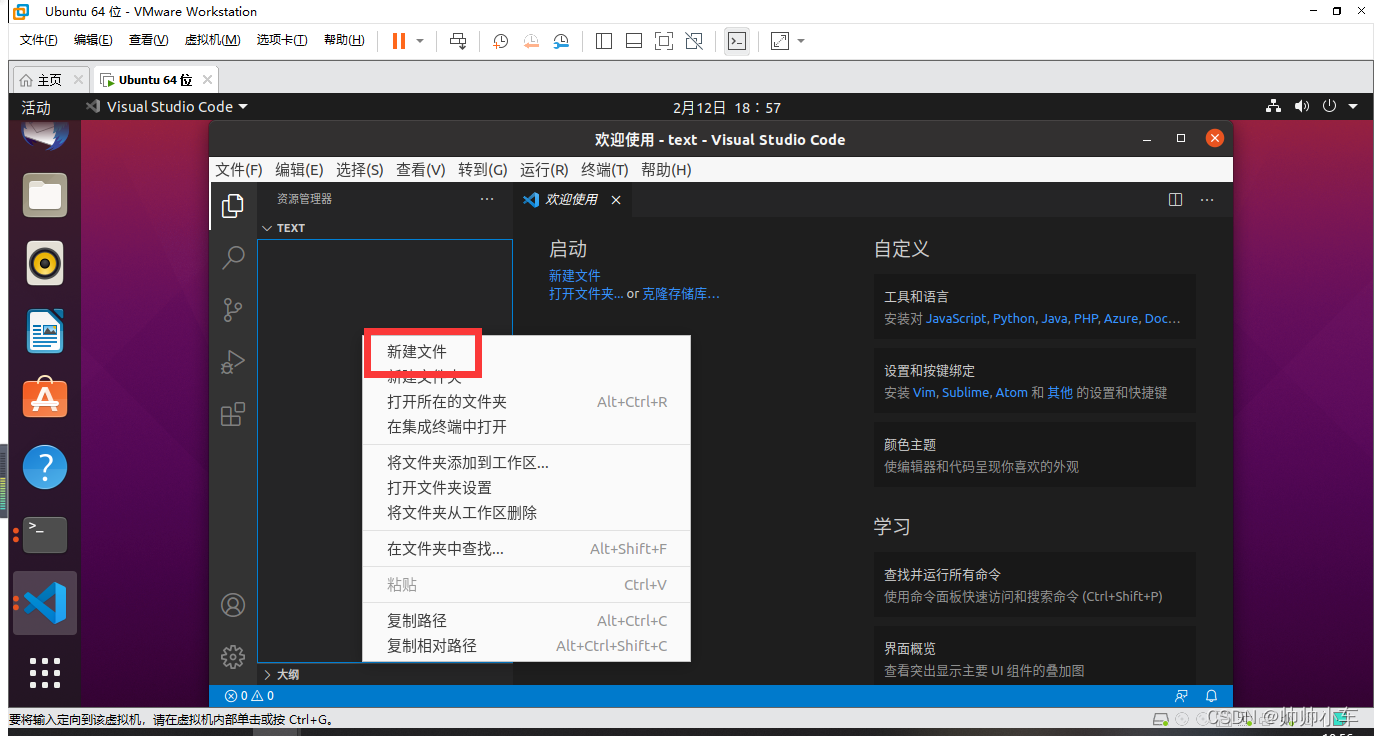Click the notifications bell in status bar

point(1212,696)
